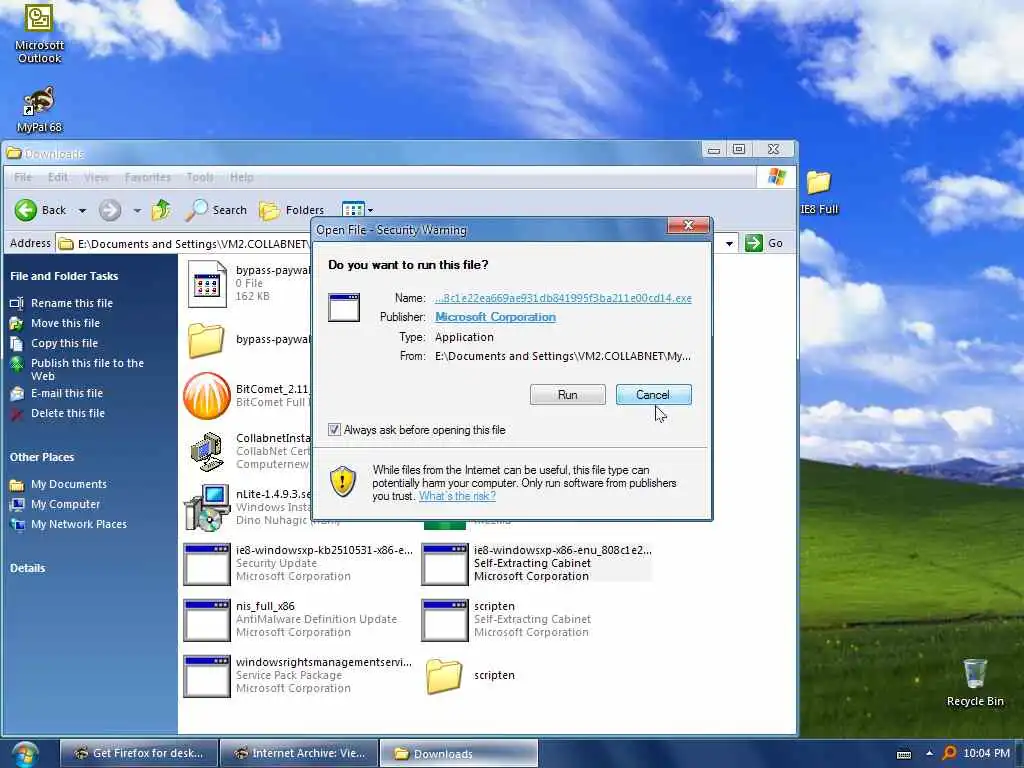Open the Help menu
Screen dimensions: 1024x768
pyautogui.click(x=242, y=177)
